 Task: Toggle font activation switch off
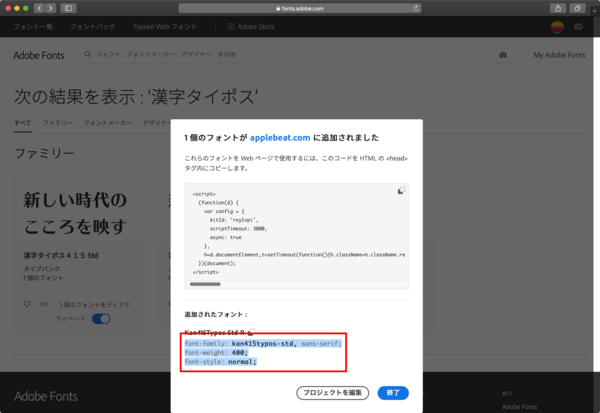101,319
